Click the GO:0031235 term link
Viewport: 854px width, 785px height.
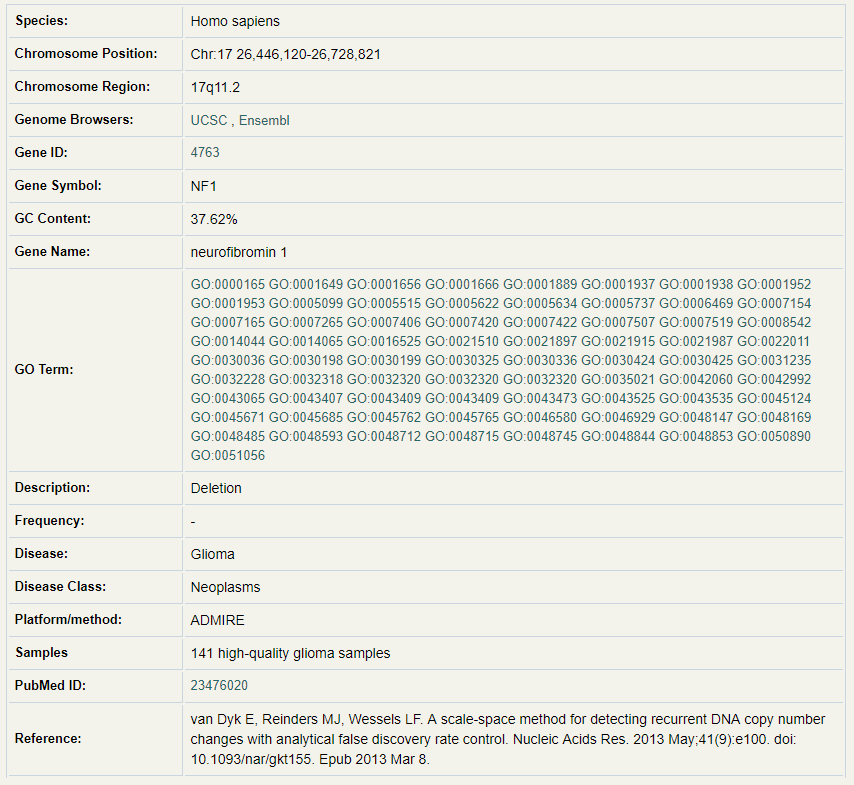click(774, 361)
